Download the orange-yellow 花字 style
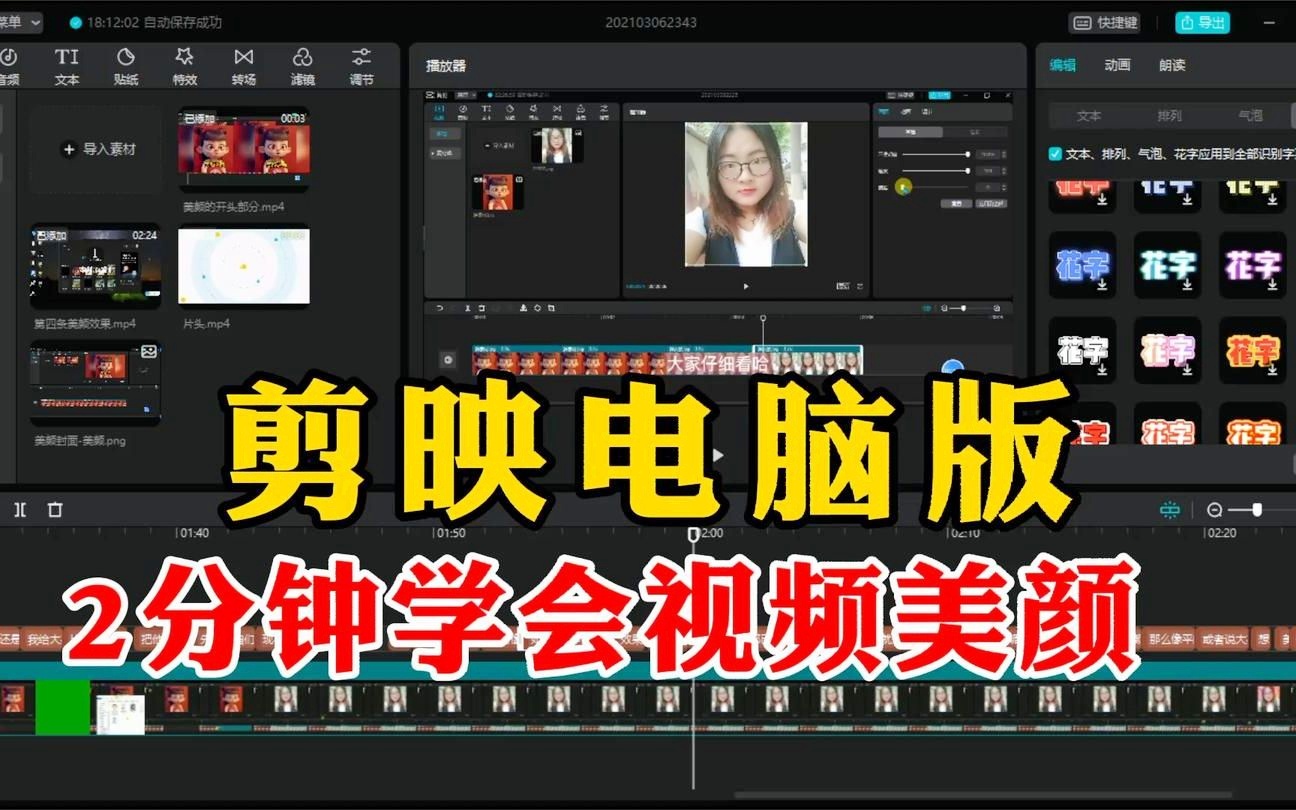This screenshot has width=1296, height=810. pyautogui.click(x=1272, y=371)
